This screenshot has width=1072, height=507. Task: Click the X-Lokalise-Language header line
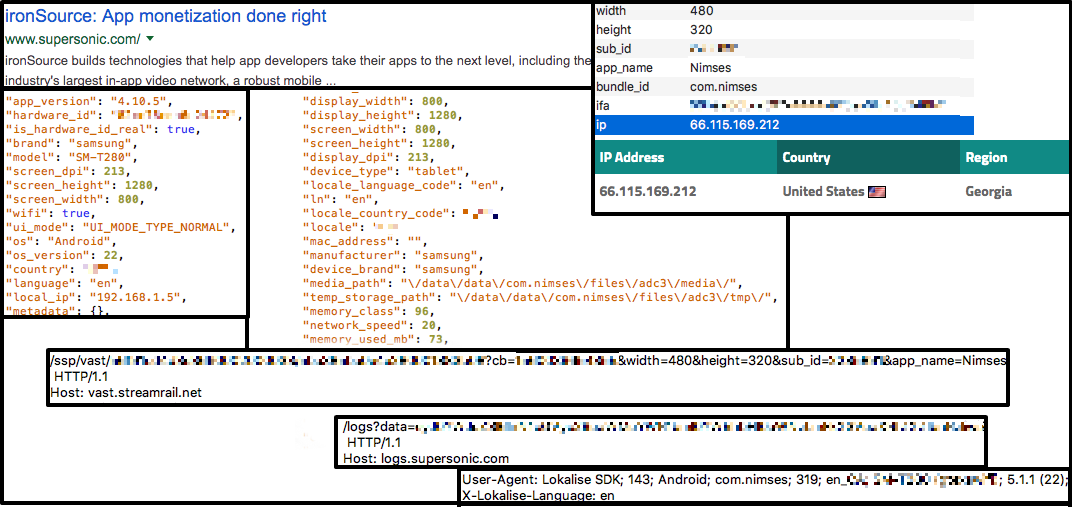click(537, 495)
